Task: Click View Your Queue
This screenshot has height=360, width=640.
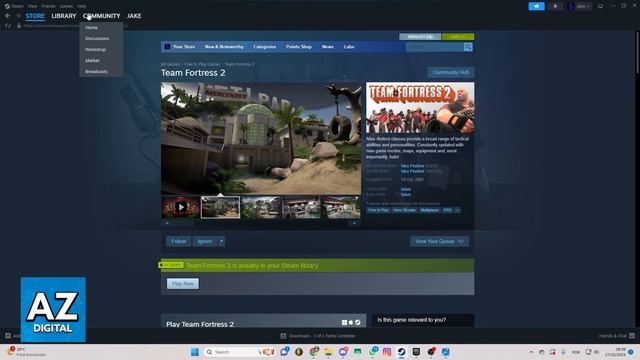Action: 439,241
